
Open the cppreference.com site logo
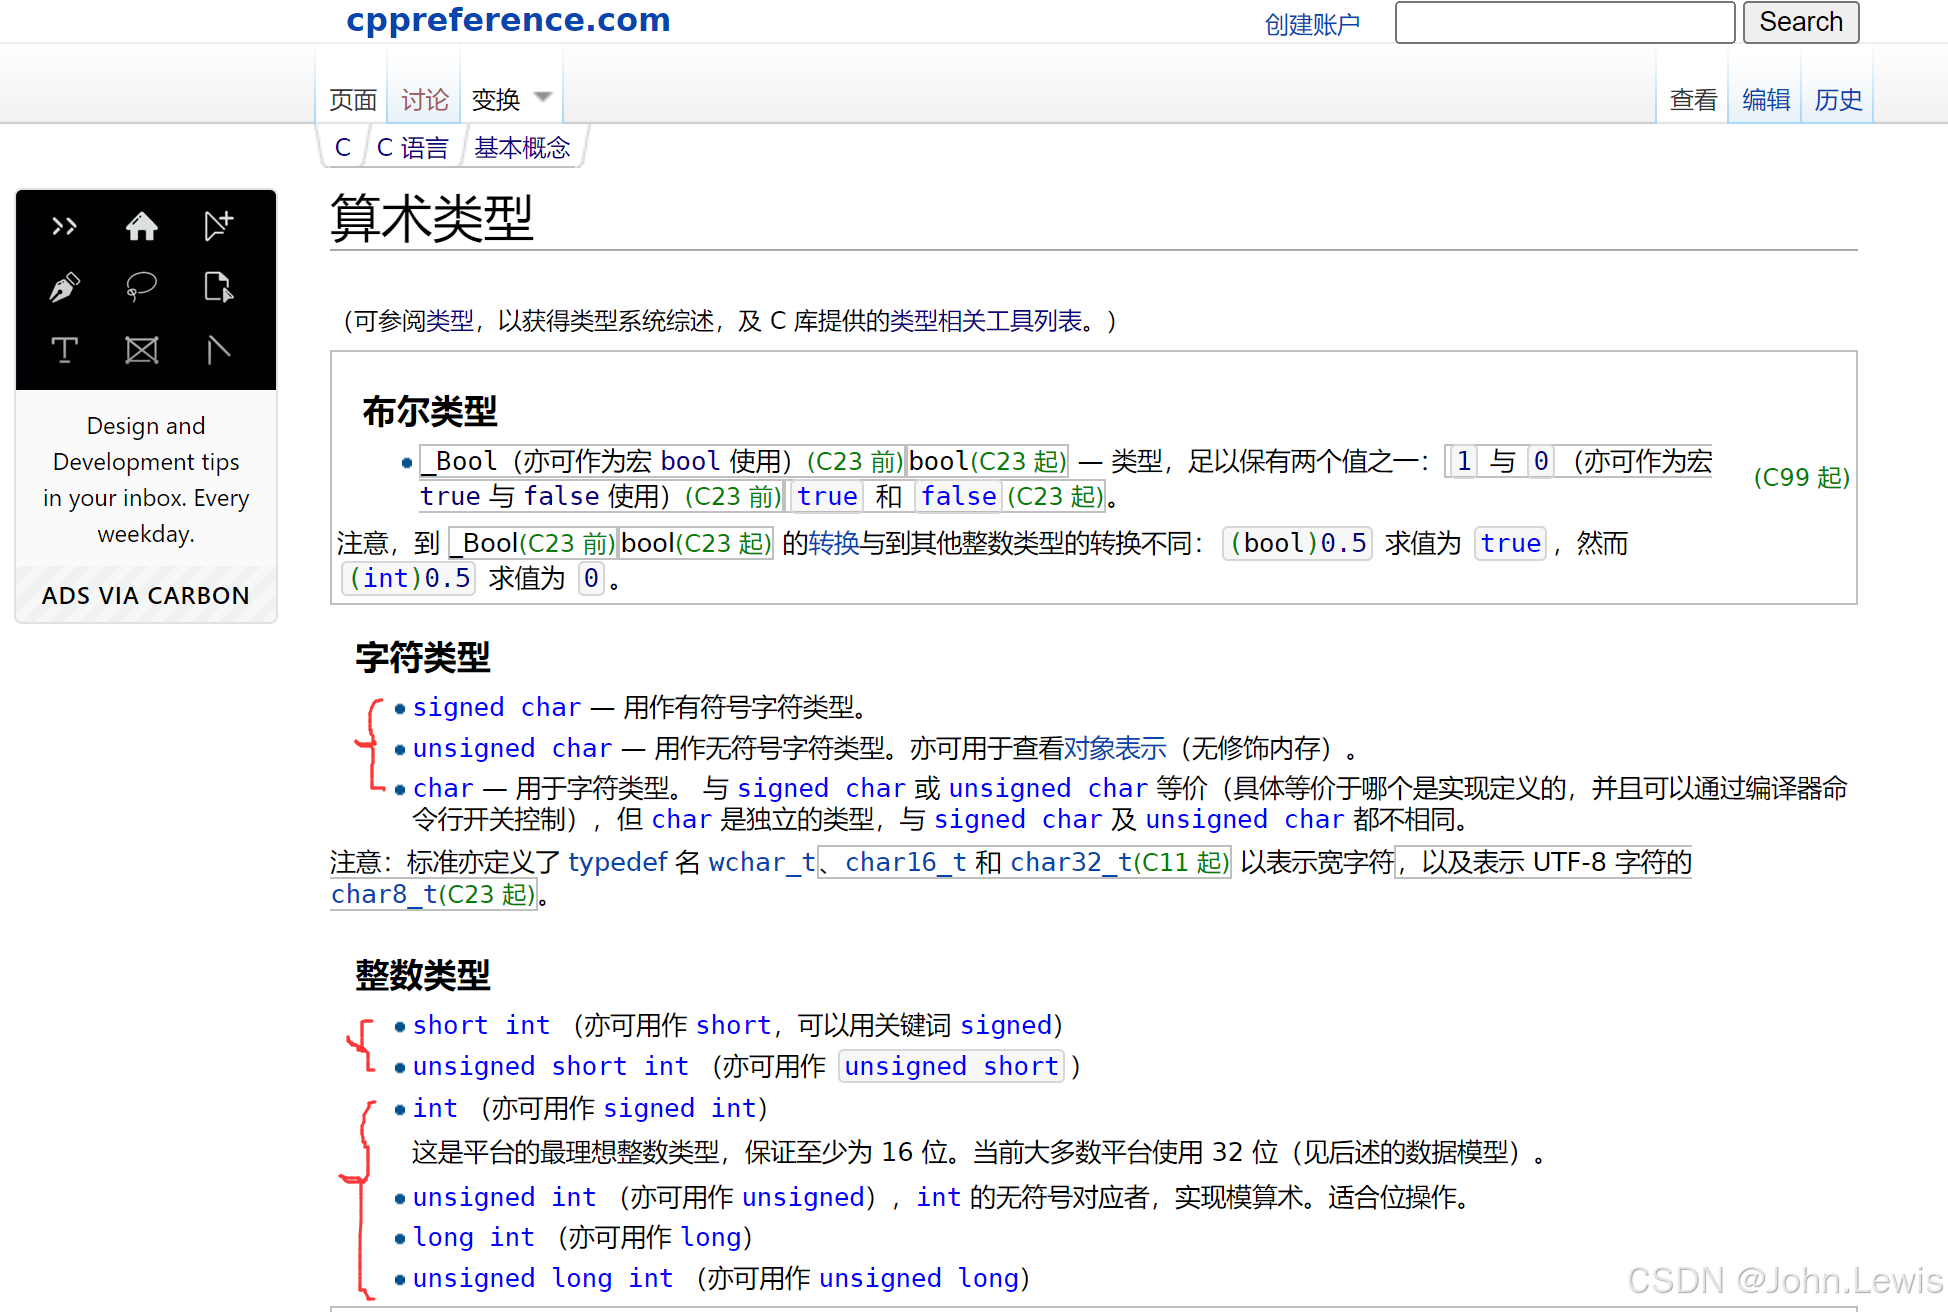pyautogui.click(x=508, y=20)
